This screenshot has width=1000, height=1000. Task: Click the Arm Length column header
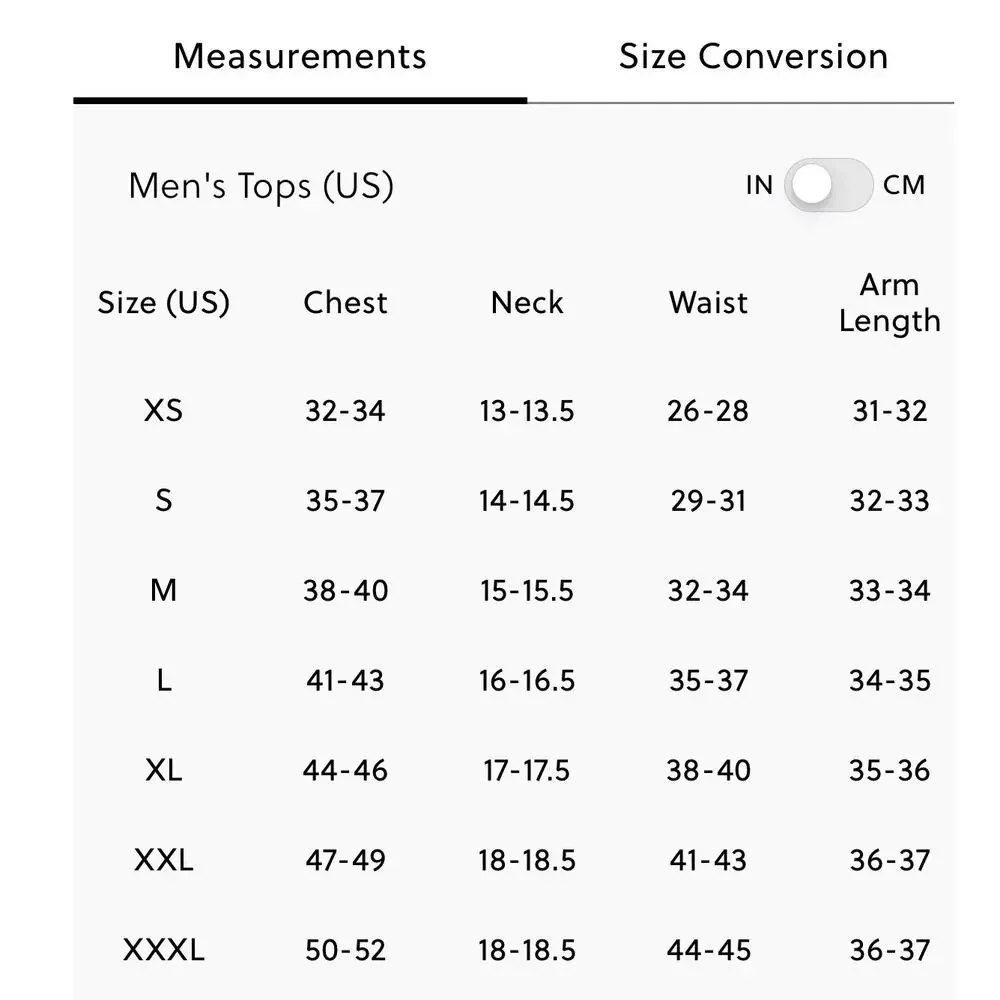pyautogui.click(x=890, y=303)
